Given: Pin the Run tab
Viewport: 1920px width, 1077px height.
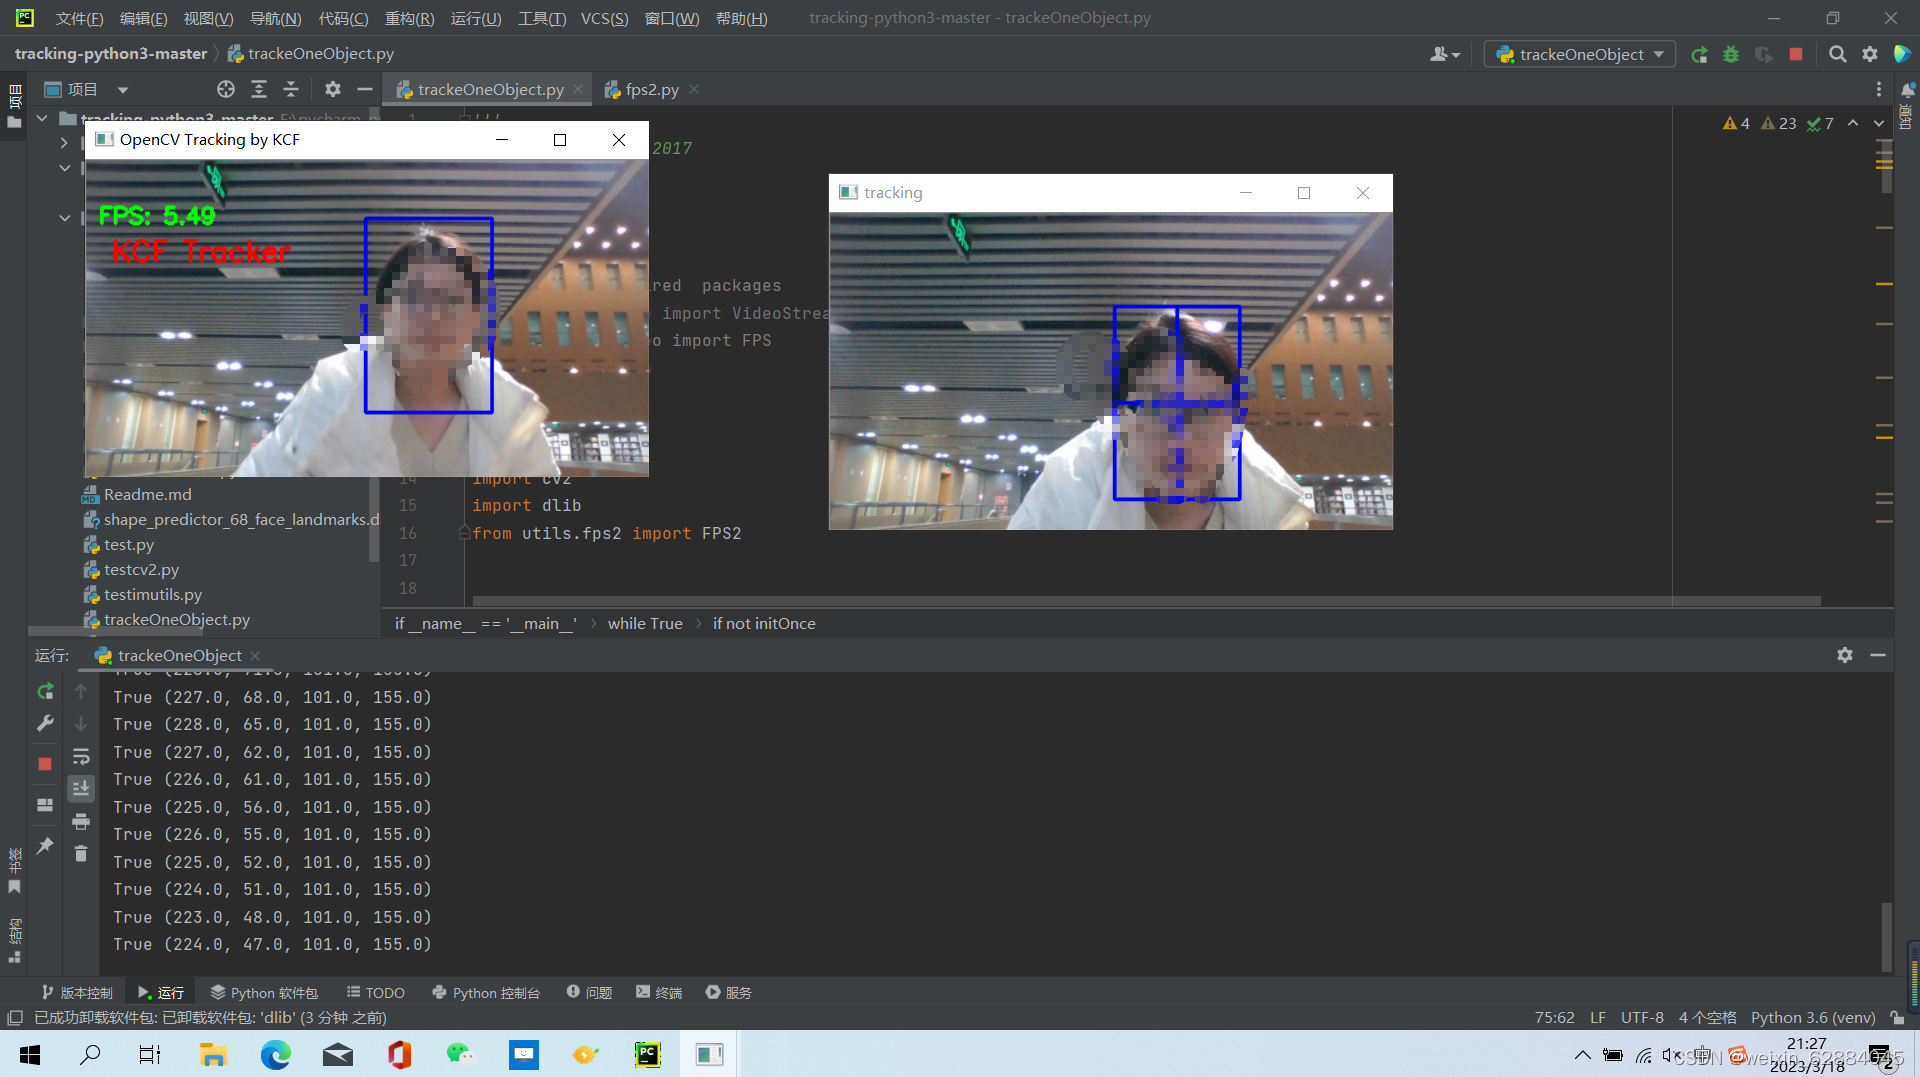Looking at the screenshot, I should tap(45, 846).
